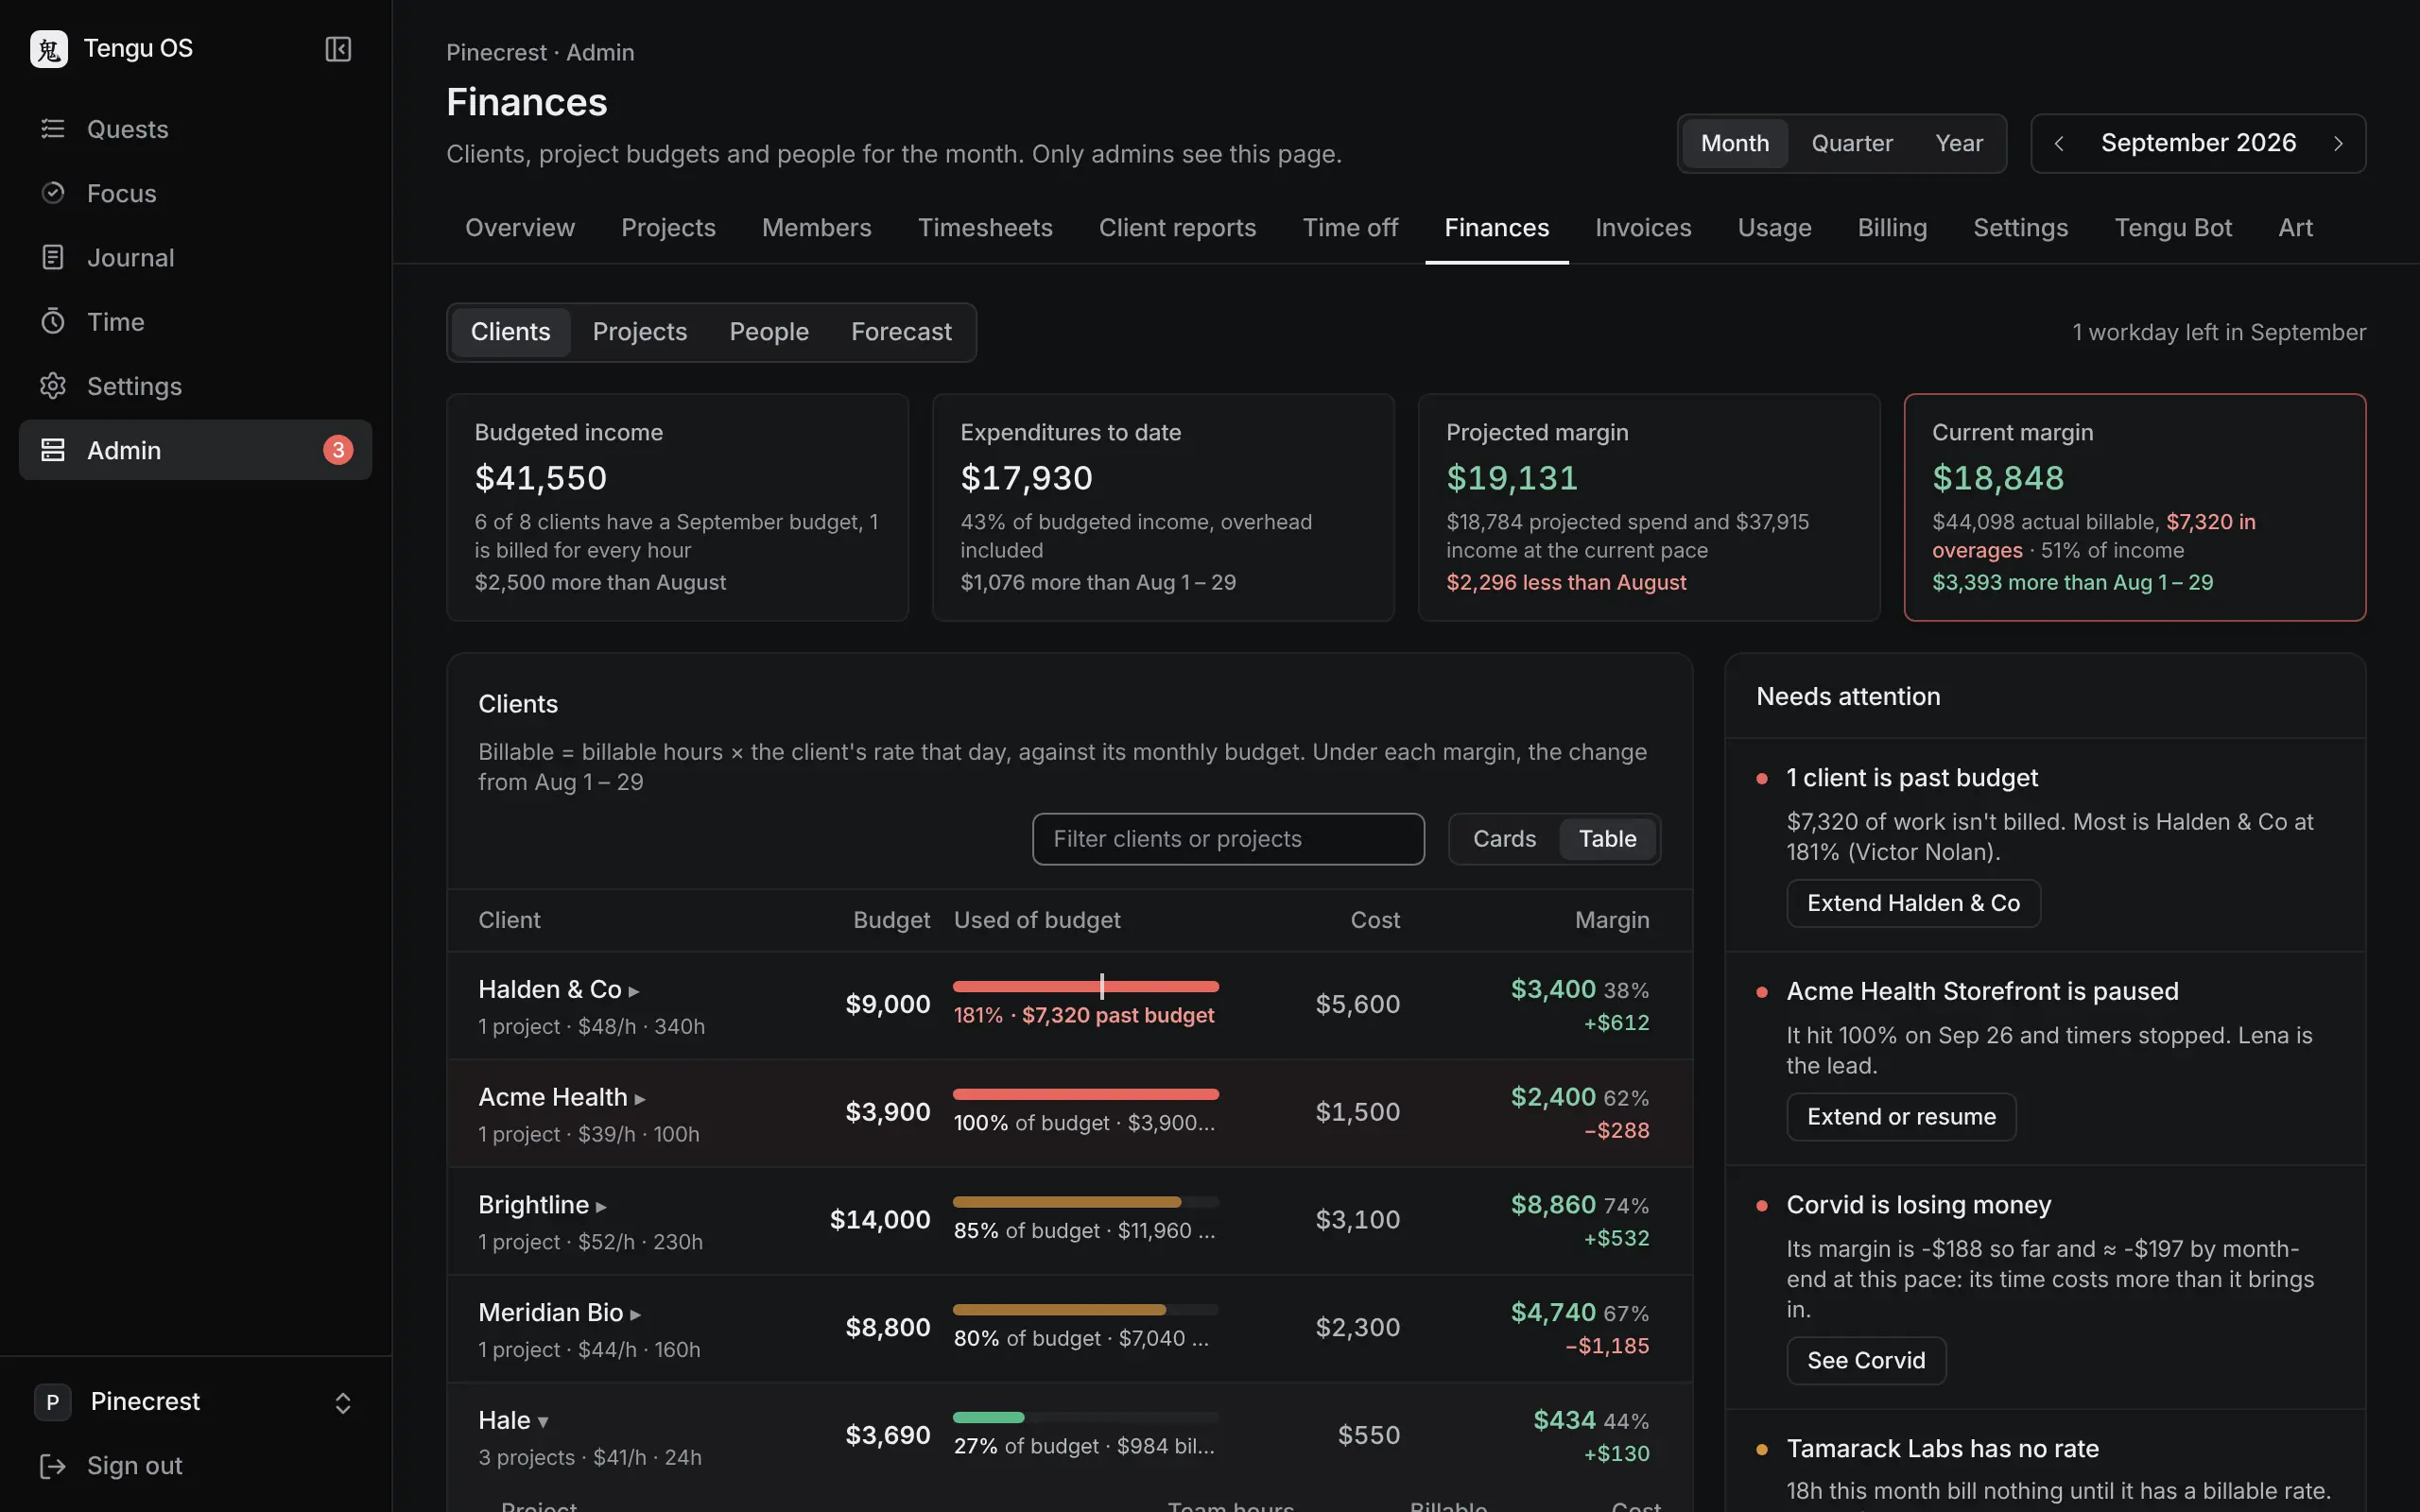Switch client view to Cards
This screenshot has height=1512, width=2420.
[1504, 839]
